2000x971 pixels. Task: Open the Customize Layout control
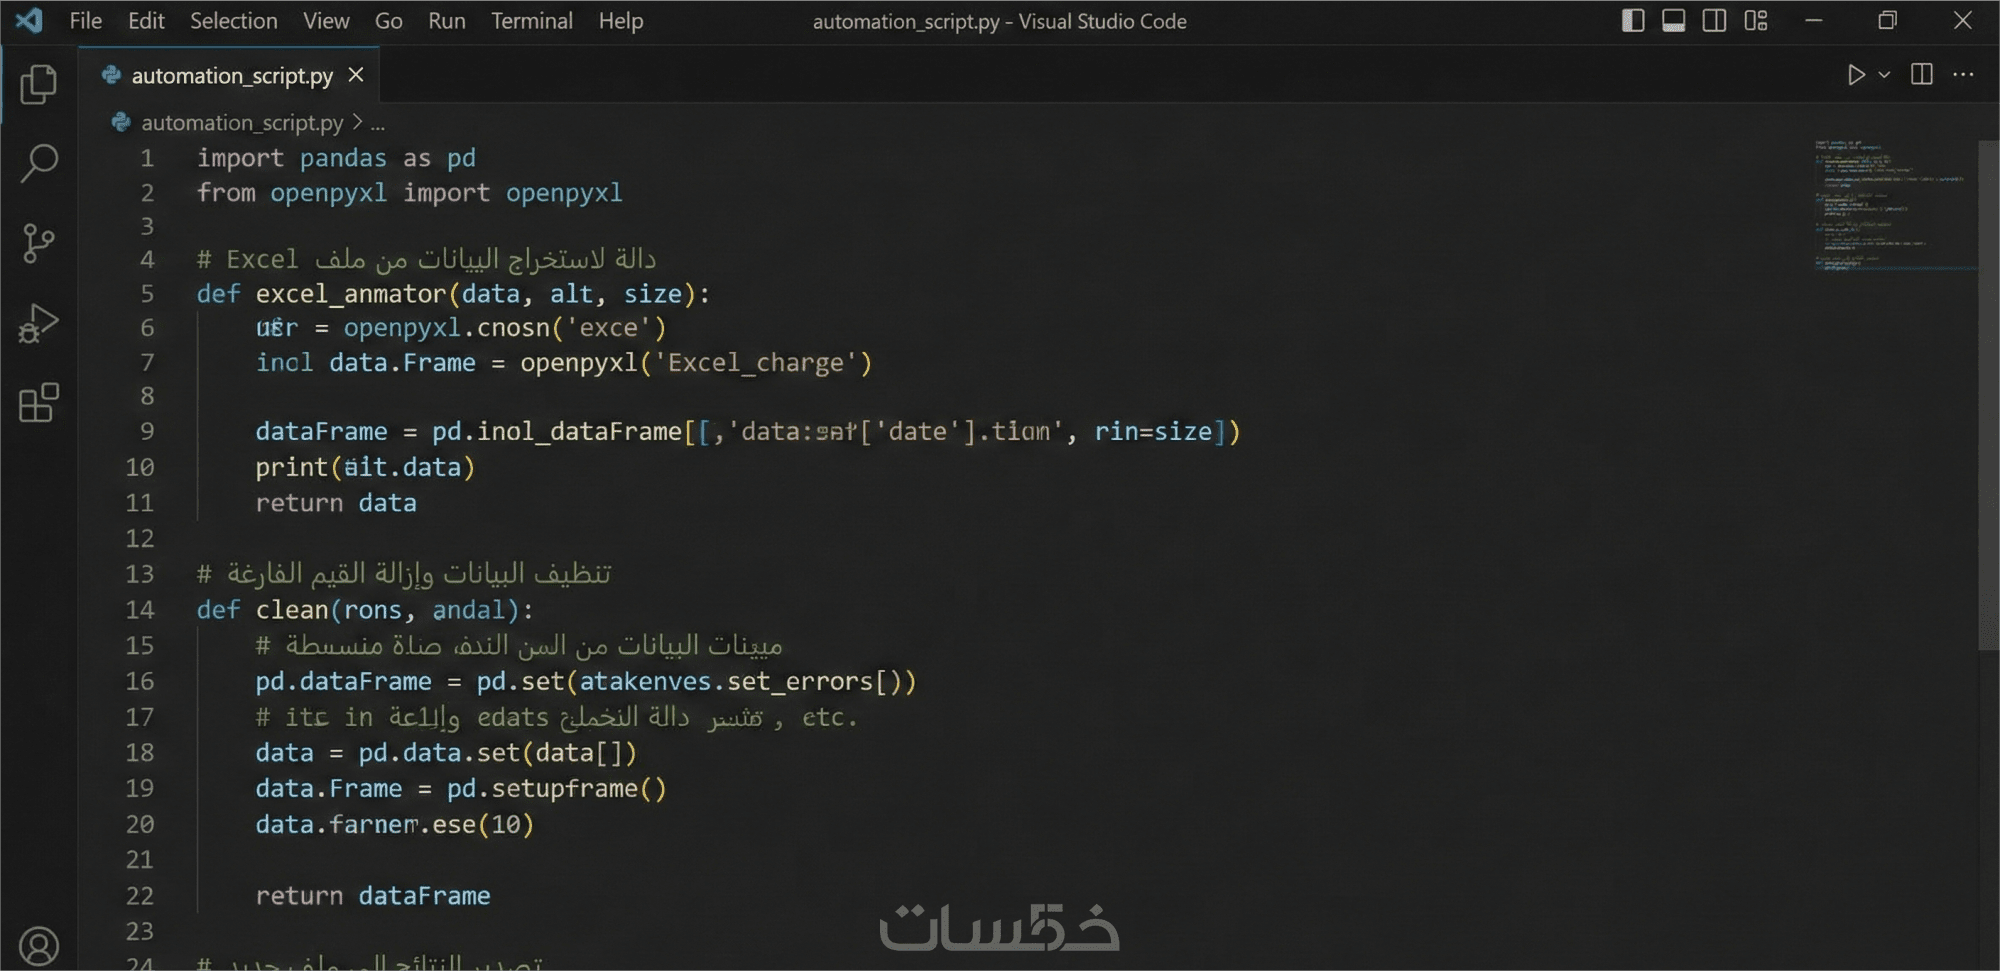pos(1756,21)
